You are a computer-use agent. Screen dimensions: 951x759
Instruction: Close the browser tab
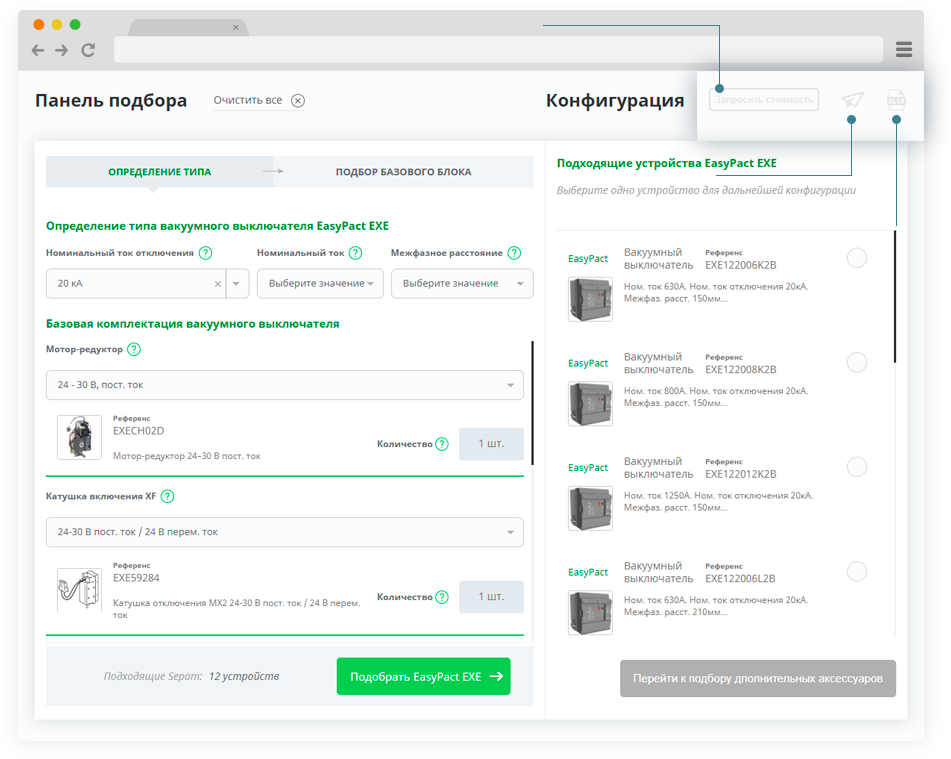coord(236,27)
